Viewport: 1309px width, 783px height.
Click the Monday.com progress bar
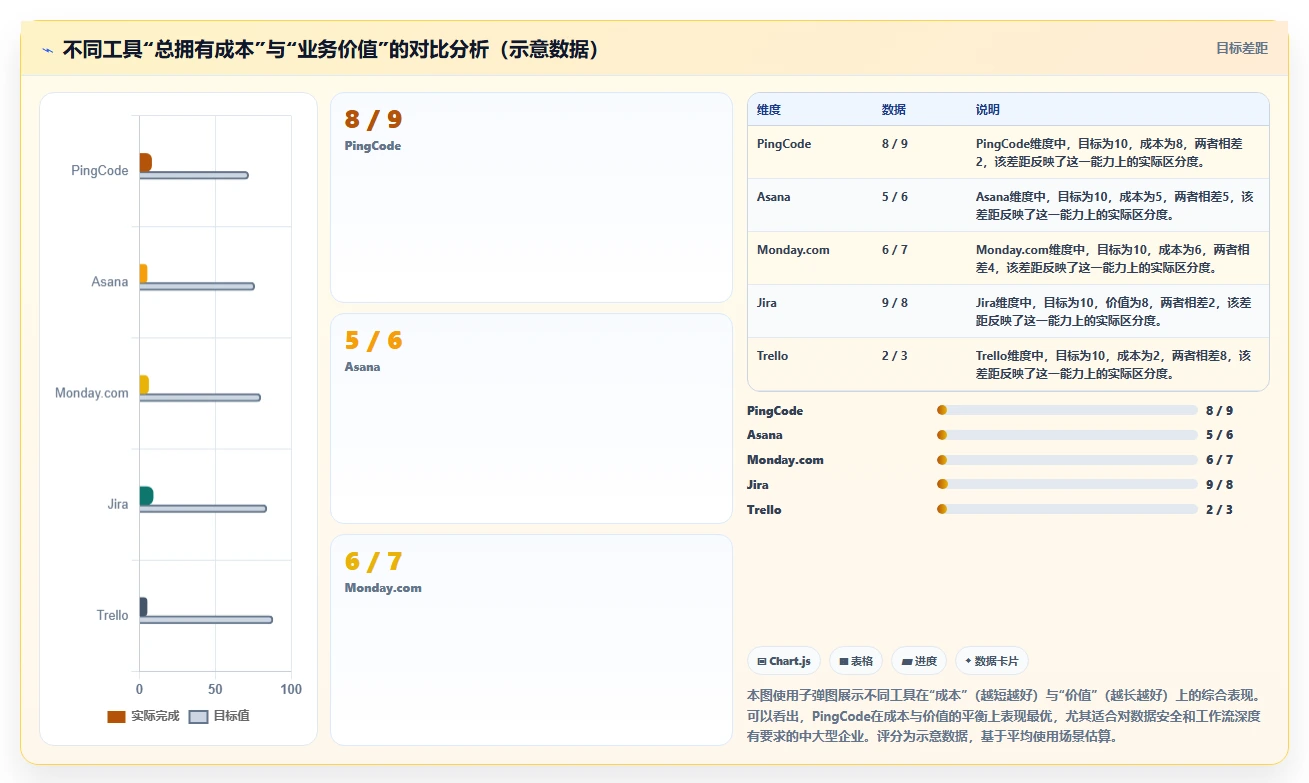tap(1067, 460)
